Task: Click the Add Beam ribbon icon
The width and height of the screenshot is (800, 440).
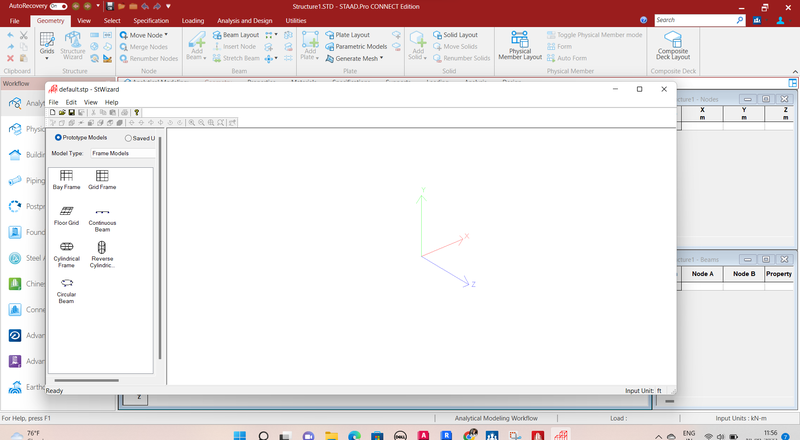Action: pyautogui.click(x=196, y=45)
